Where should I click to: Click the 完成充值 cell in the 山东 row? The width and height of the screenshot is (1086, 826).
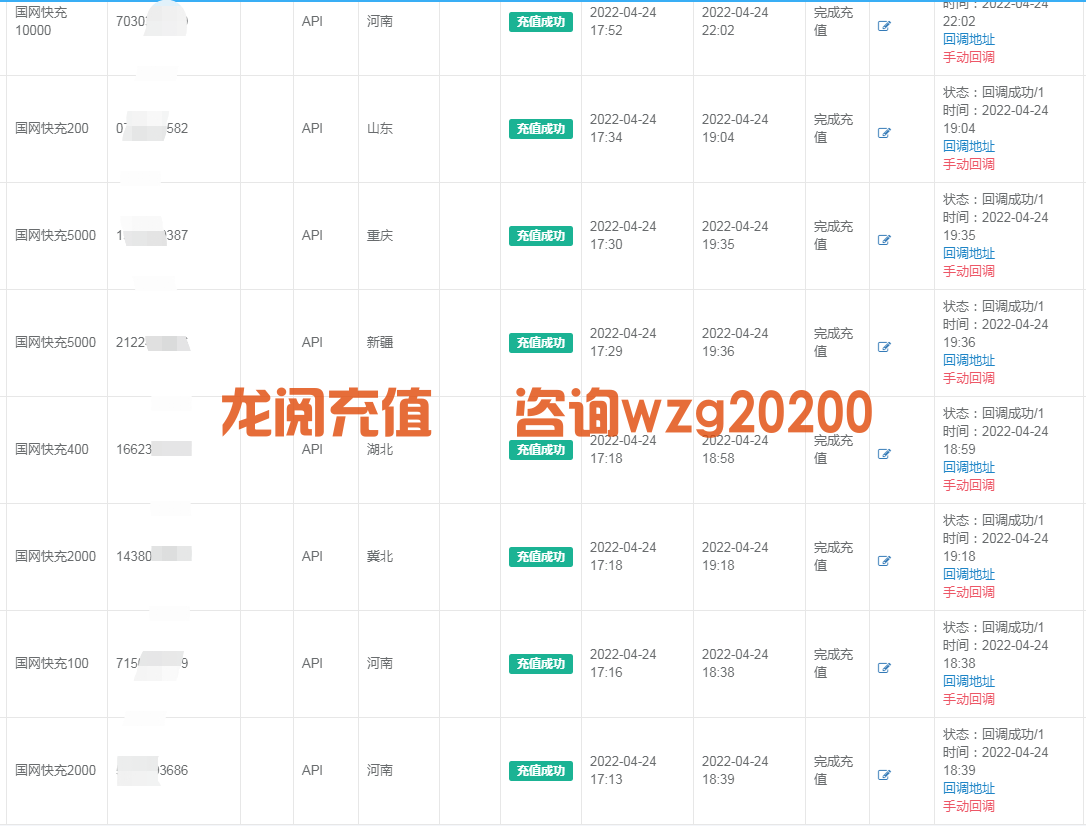click(833, 128)
